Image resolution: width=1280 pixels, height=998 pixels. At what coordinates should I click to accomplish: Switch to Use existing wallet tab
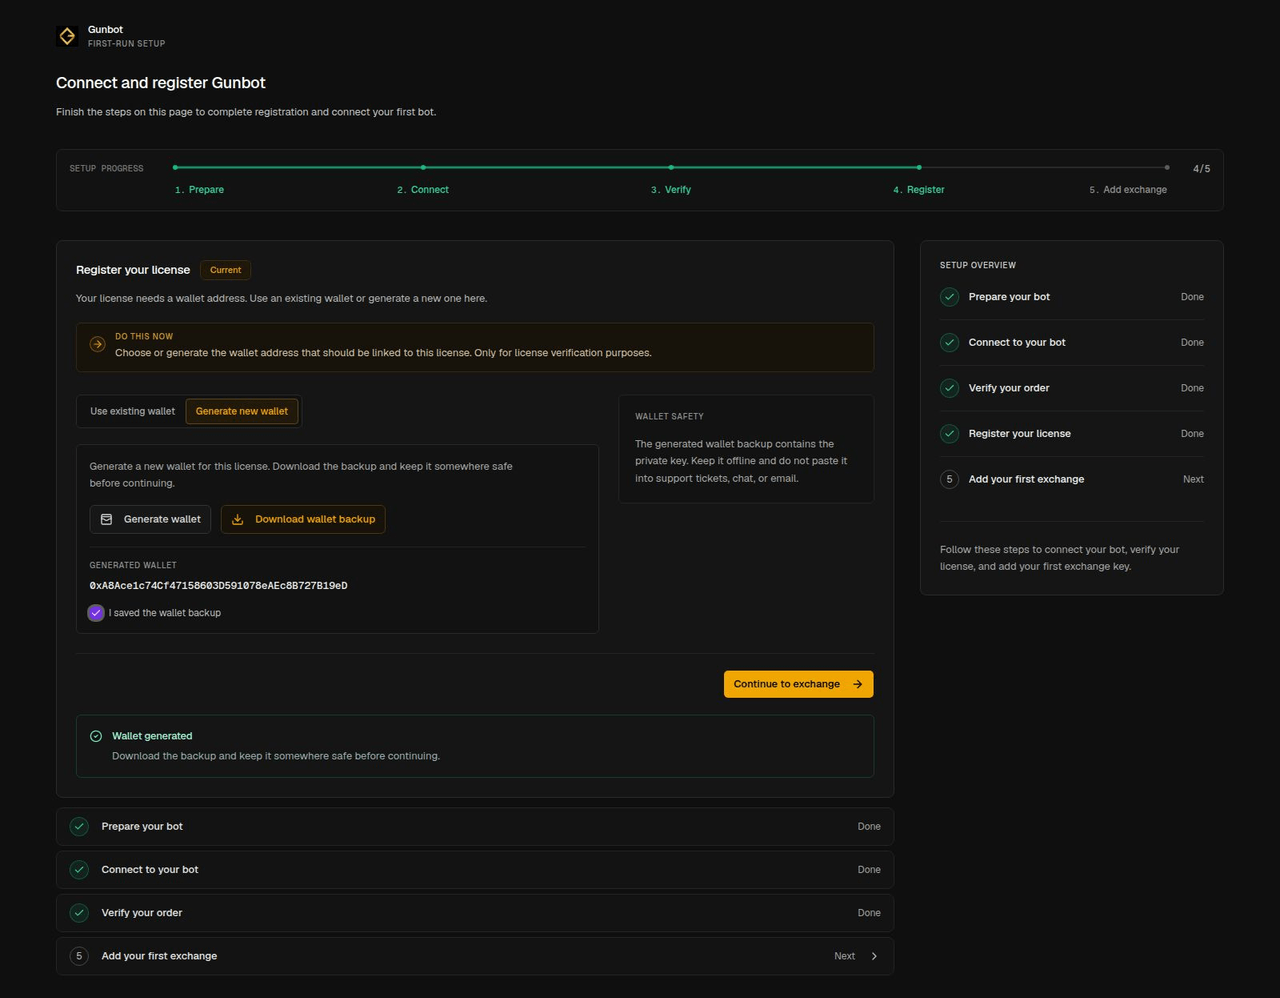[x=132, y=411]
